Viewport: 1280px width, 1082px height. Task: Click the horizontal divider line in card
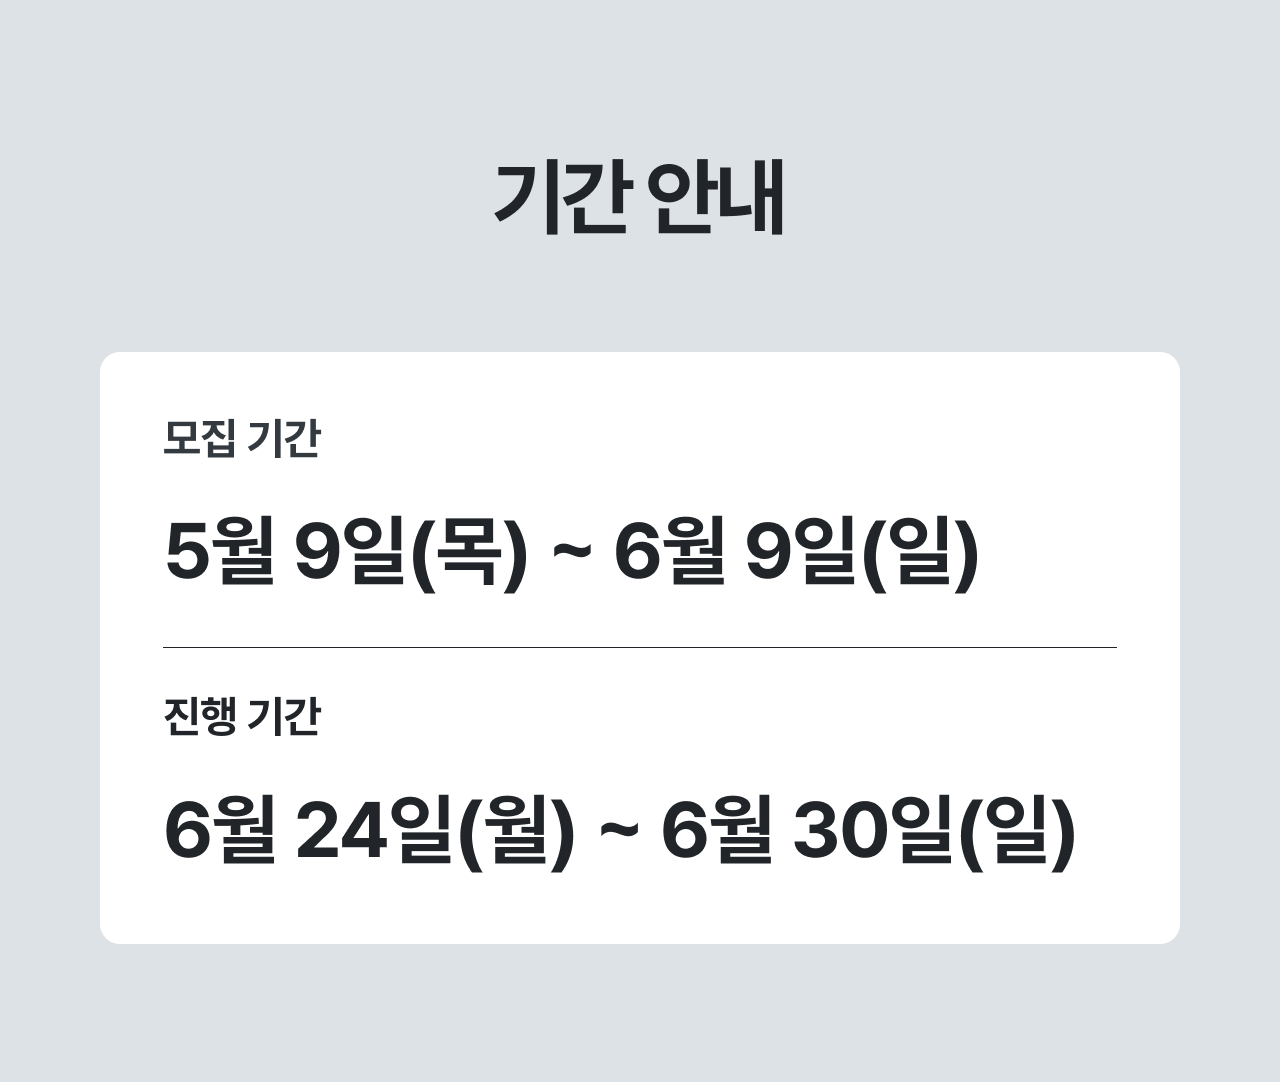pyautogui.click(x=640, y=648)
